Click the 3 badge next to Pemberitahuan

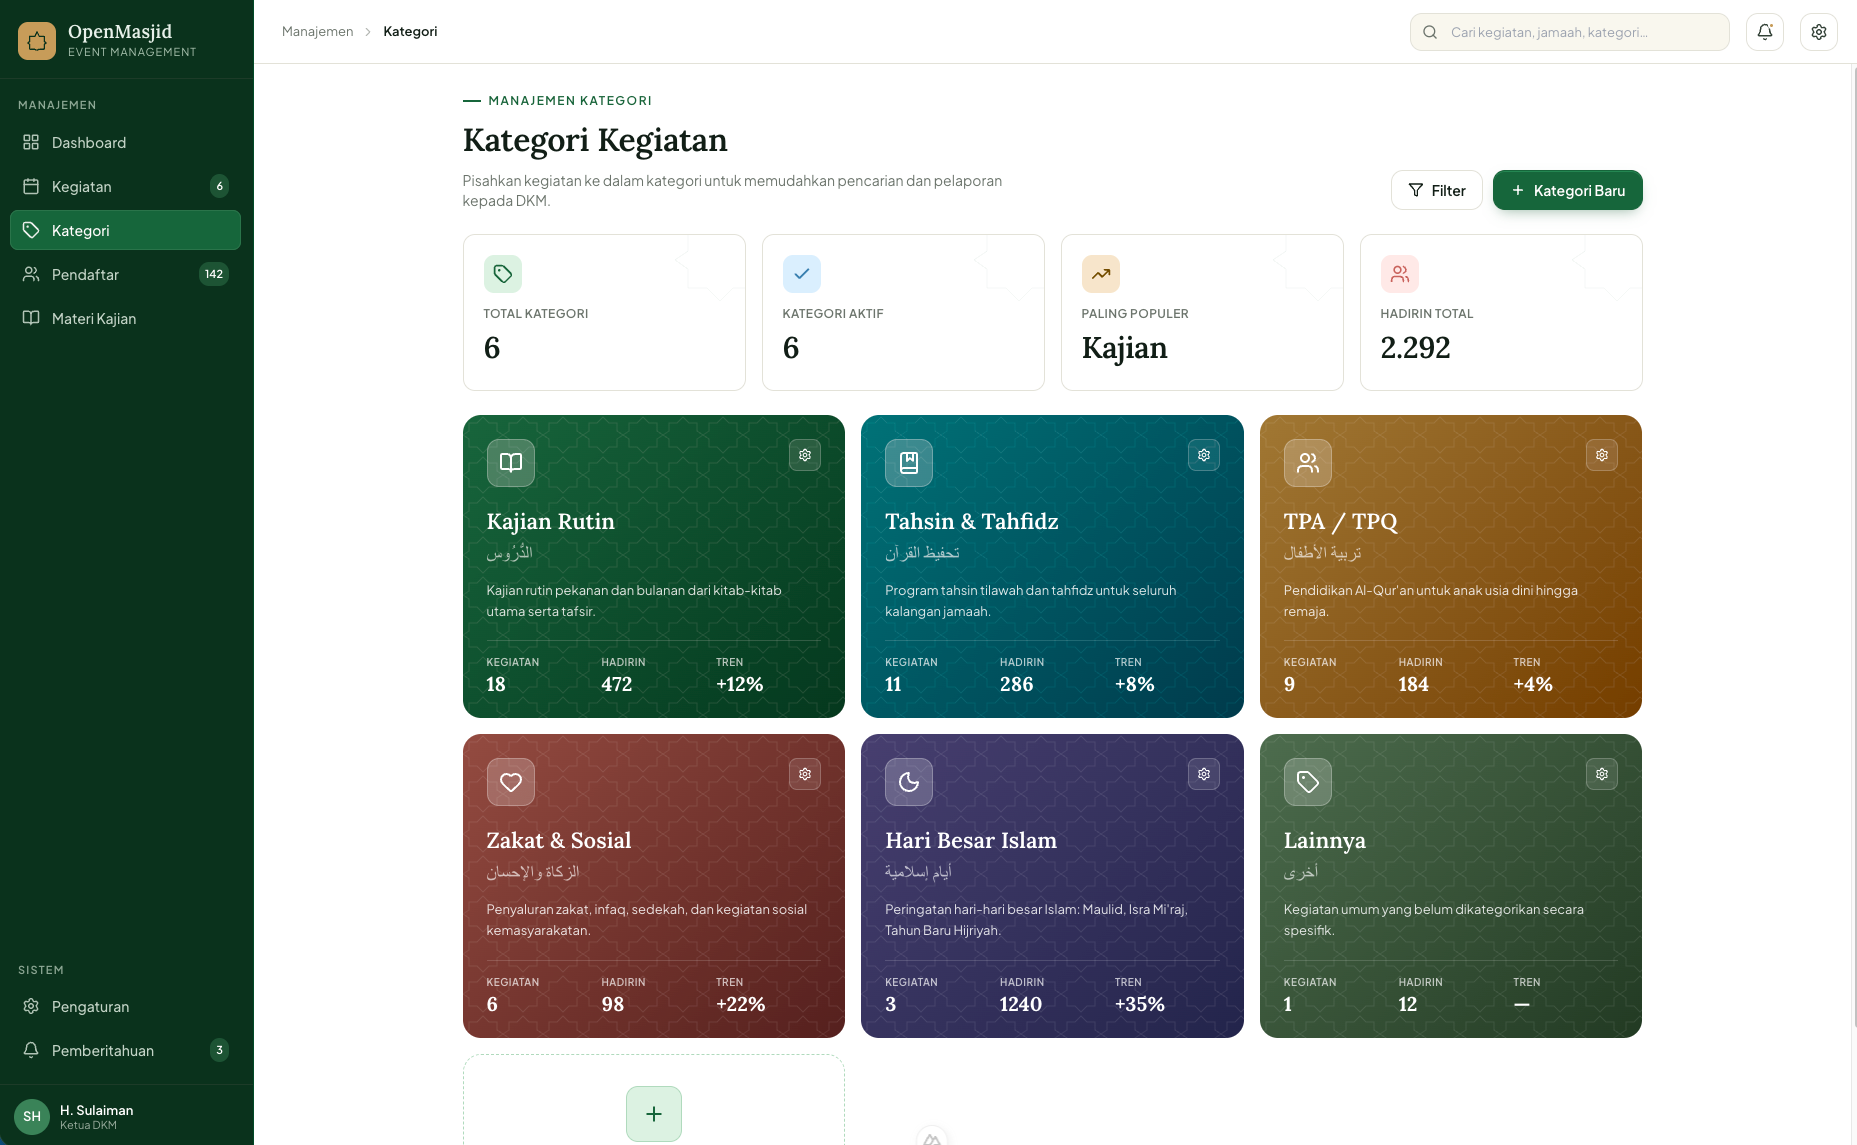pyautogui.click(x=220, y=1050)
